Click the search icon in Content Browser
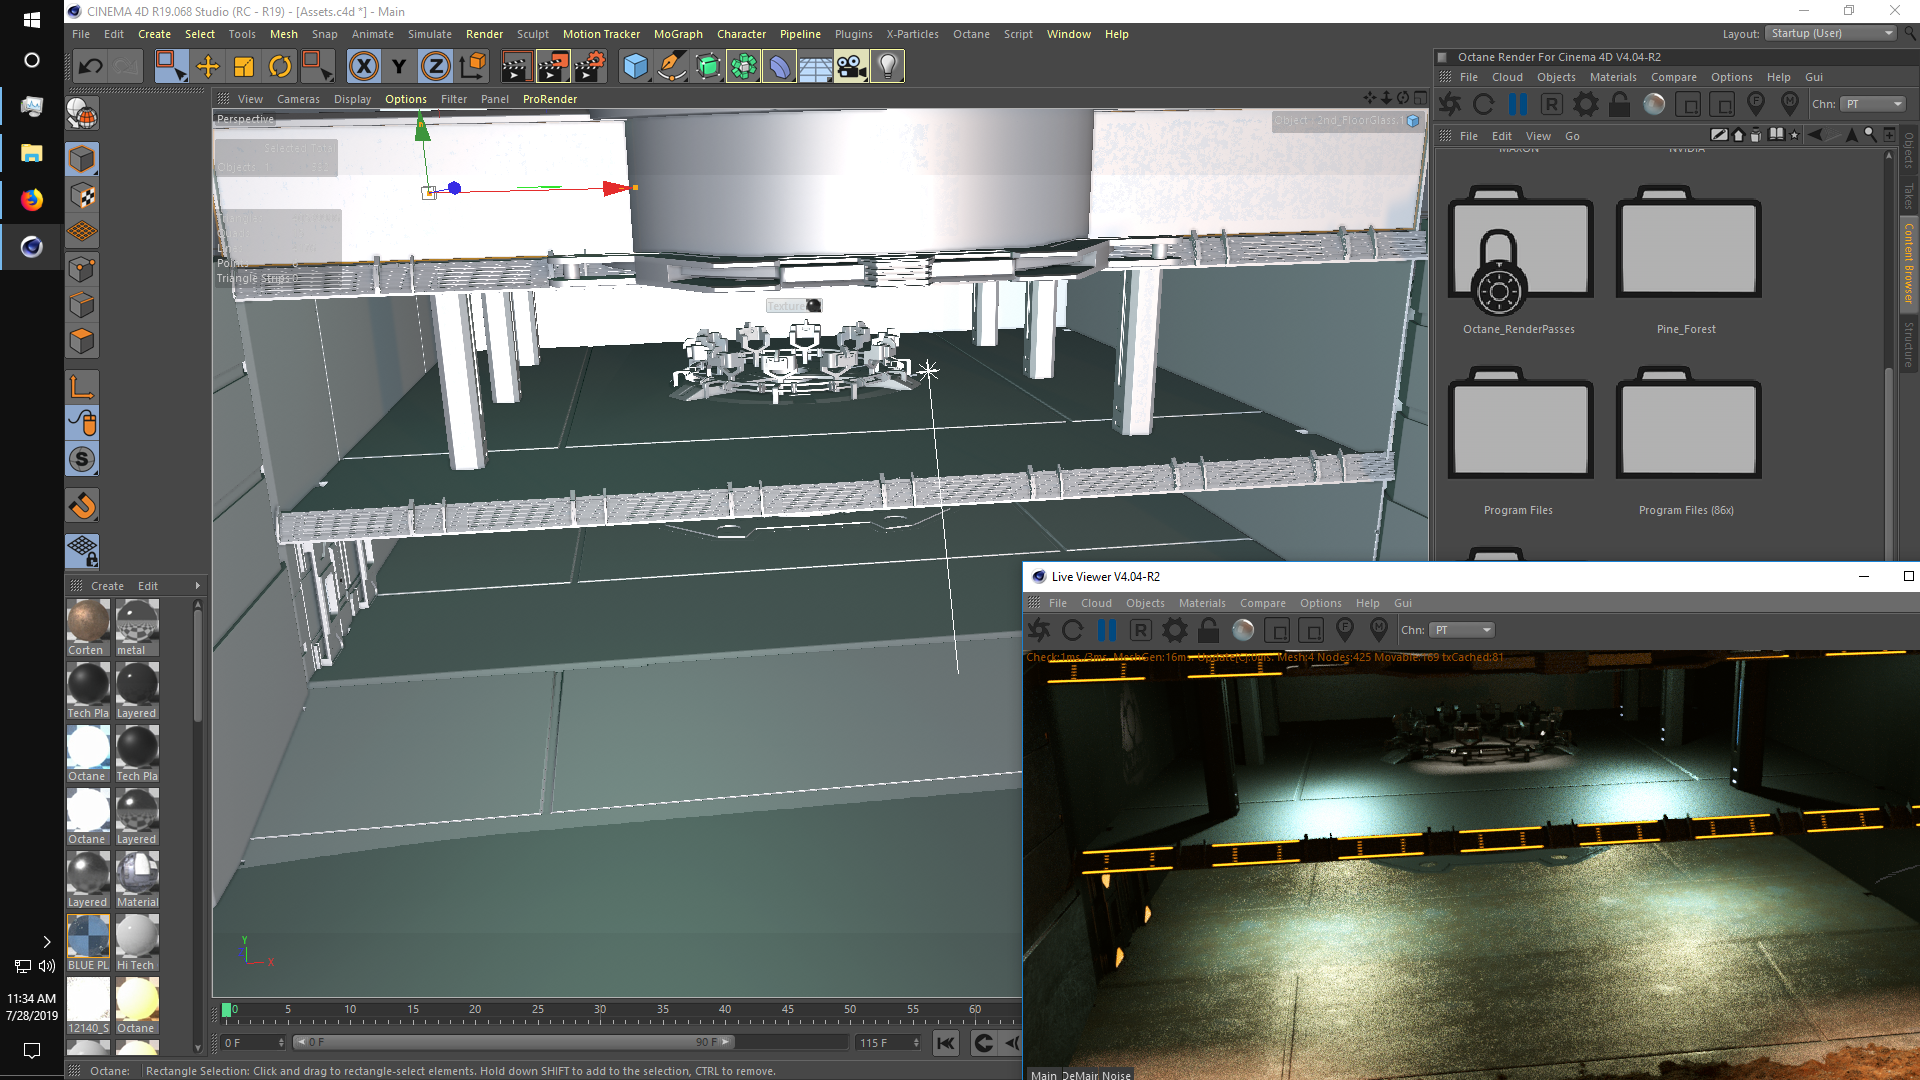The image size is (1920, 1080). tap(1869, 135)
